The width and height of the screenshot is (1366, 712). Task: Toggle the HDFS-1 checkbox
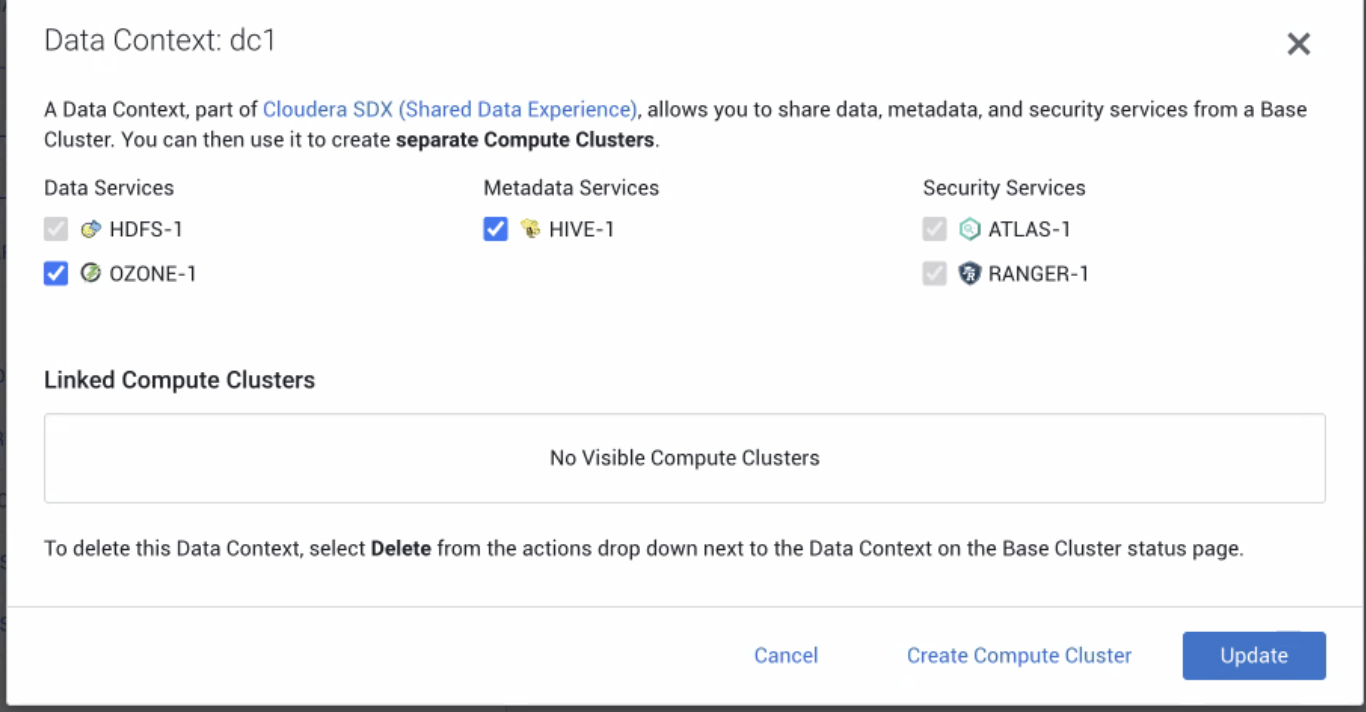point(56,230)
